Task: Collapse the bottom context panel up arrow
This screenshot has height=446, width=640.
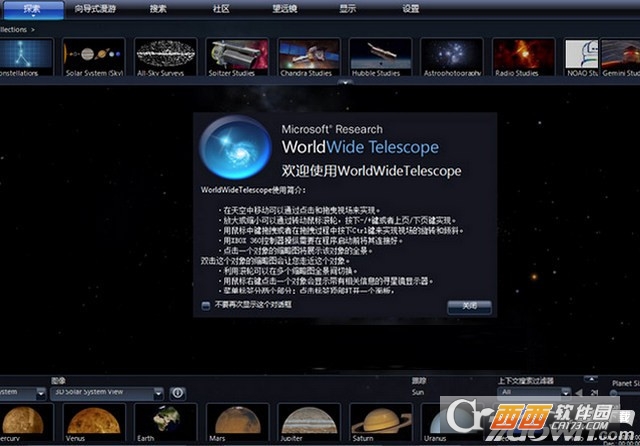Action: pyautogui.click(x=591, y=379)
